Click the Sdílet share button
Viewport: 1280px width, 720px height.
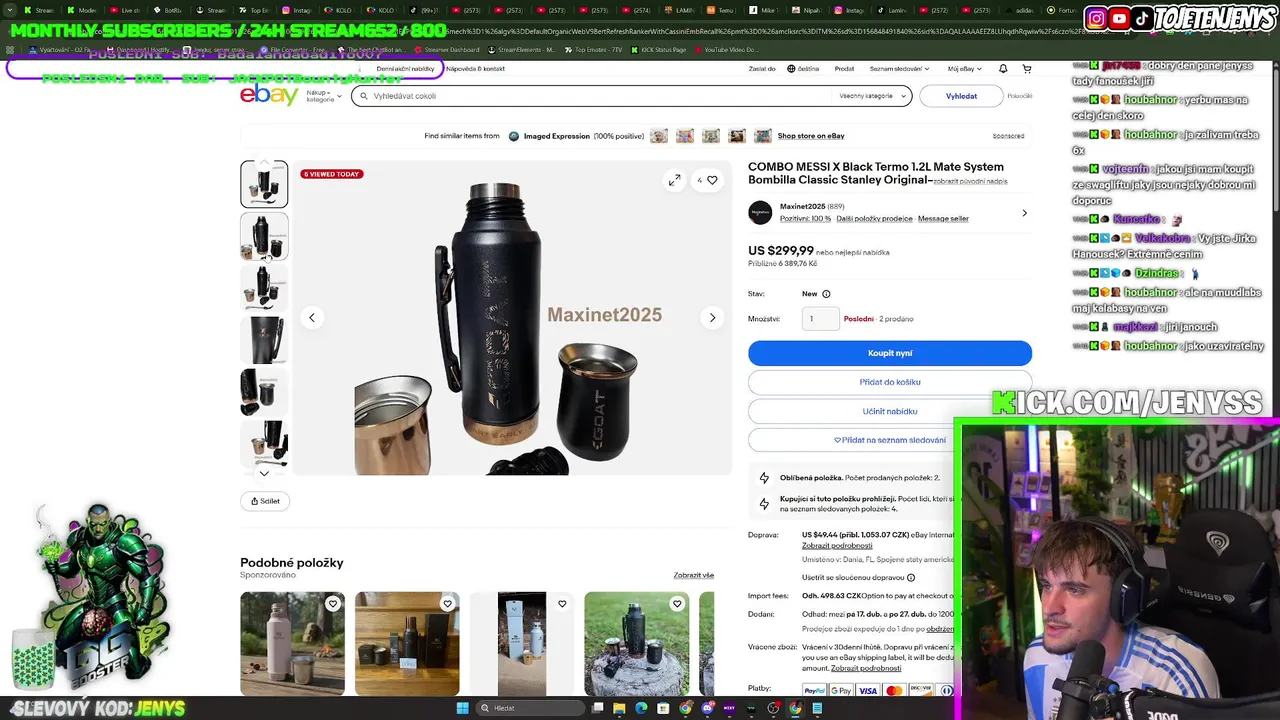click(x=265, y=501)
